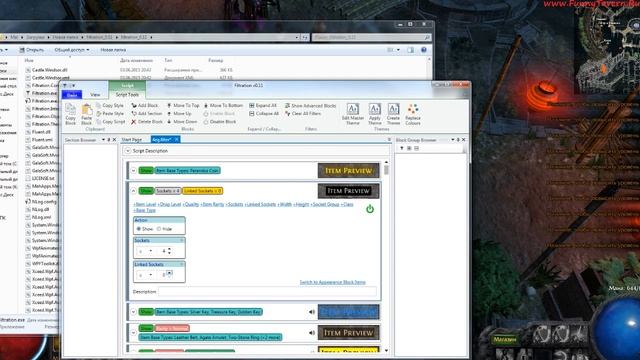
Task: Click Switch to Appearance Block Items link
Action: pos(332,282)
